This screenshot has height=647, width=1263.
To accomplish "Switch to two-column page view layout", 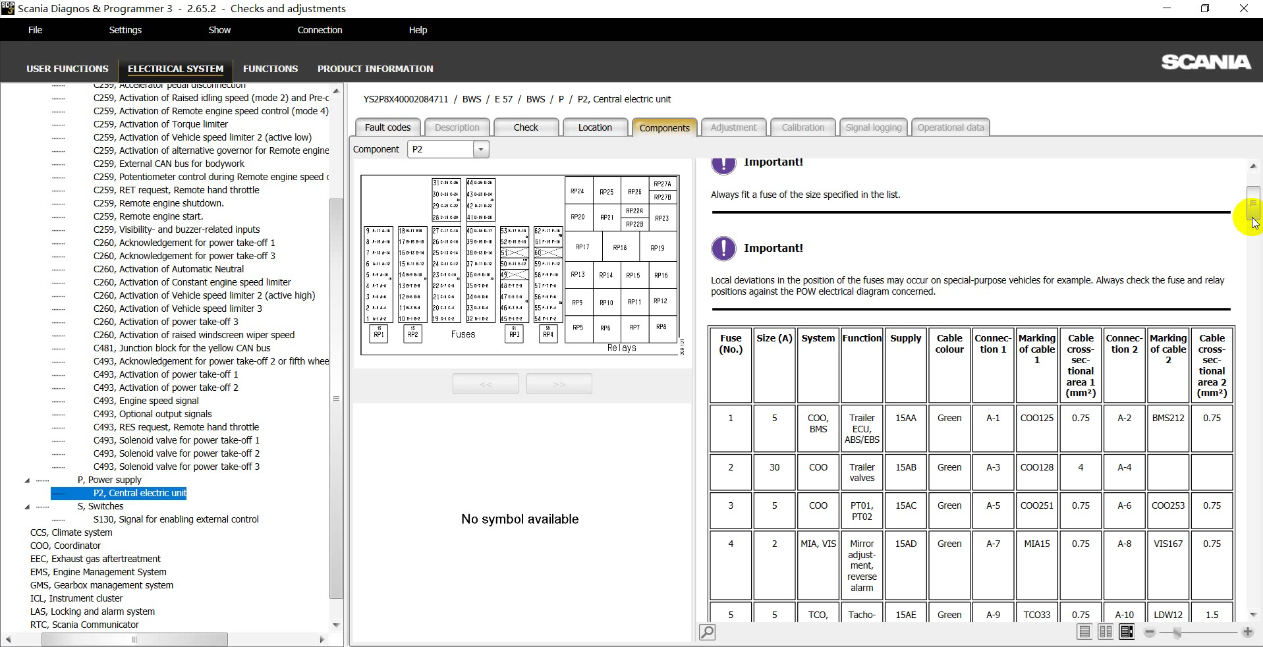I will (1105, 632).
